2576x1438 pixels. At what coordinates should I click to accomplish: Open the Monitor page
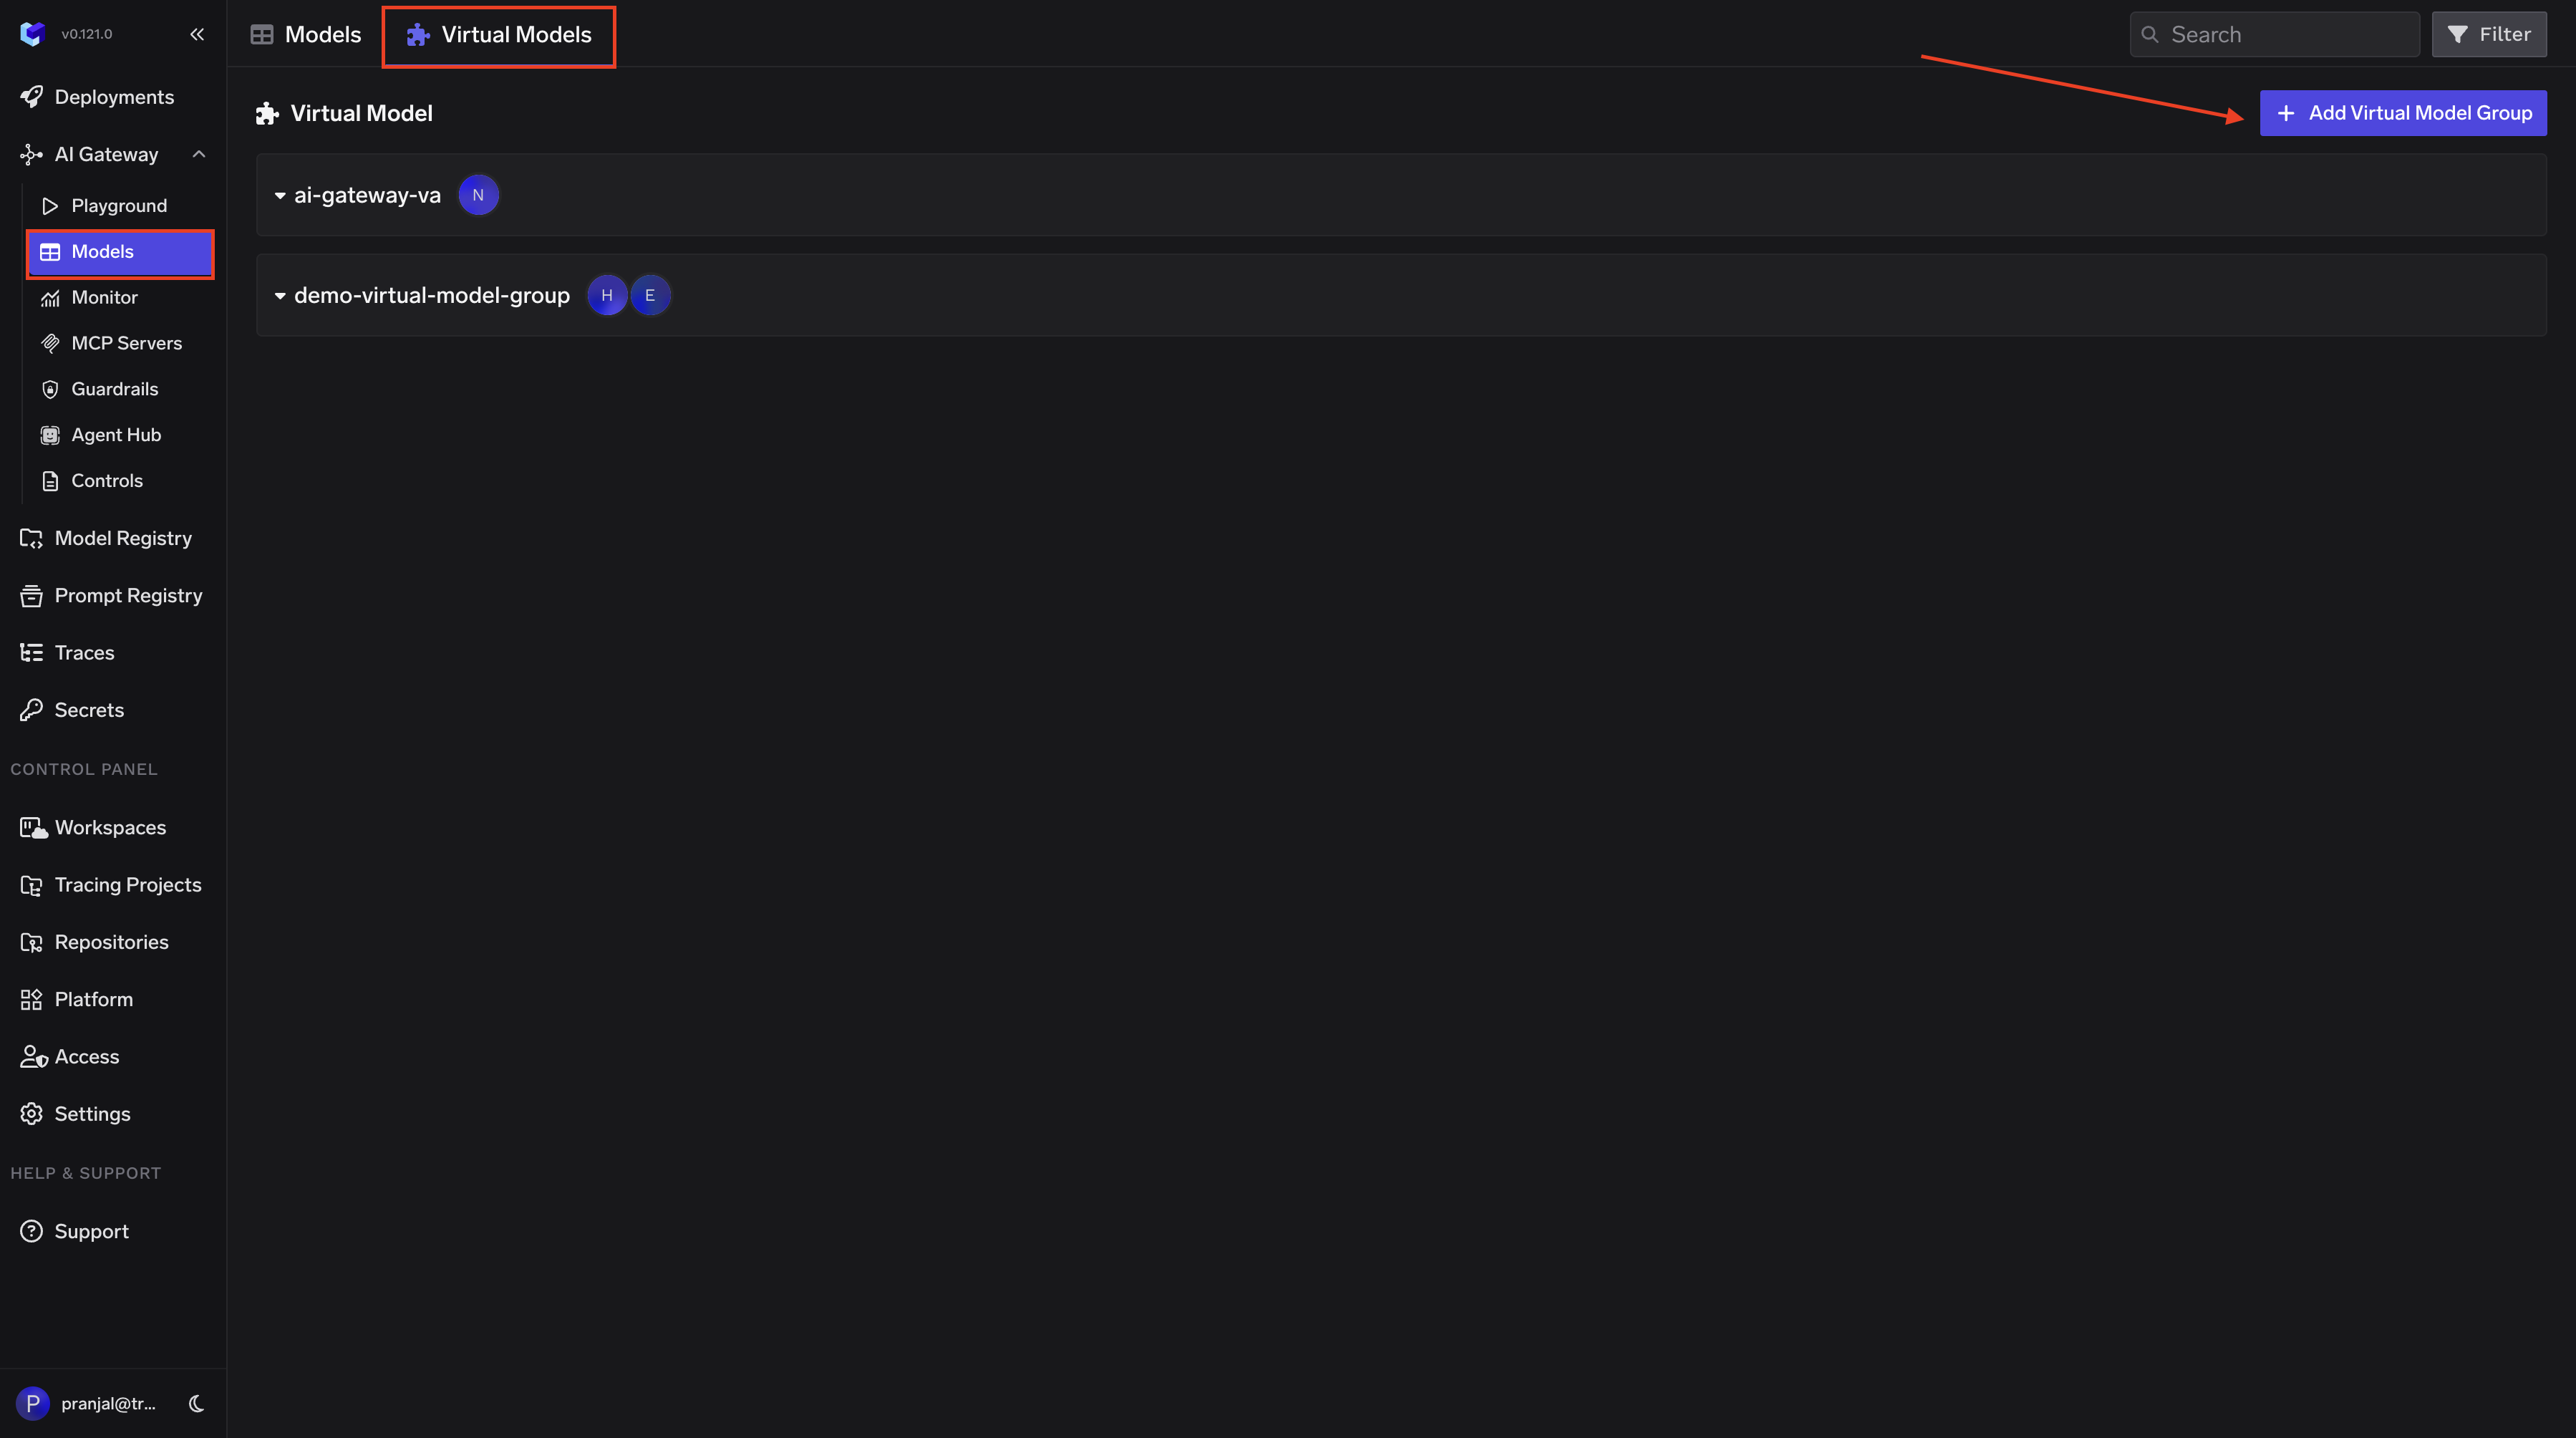104,298
